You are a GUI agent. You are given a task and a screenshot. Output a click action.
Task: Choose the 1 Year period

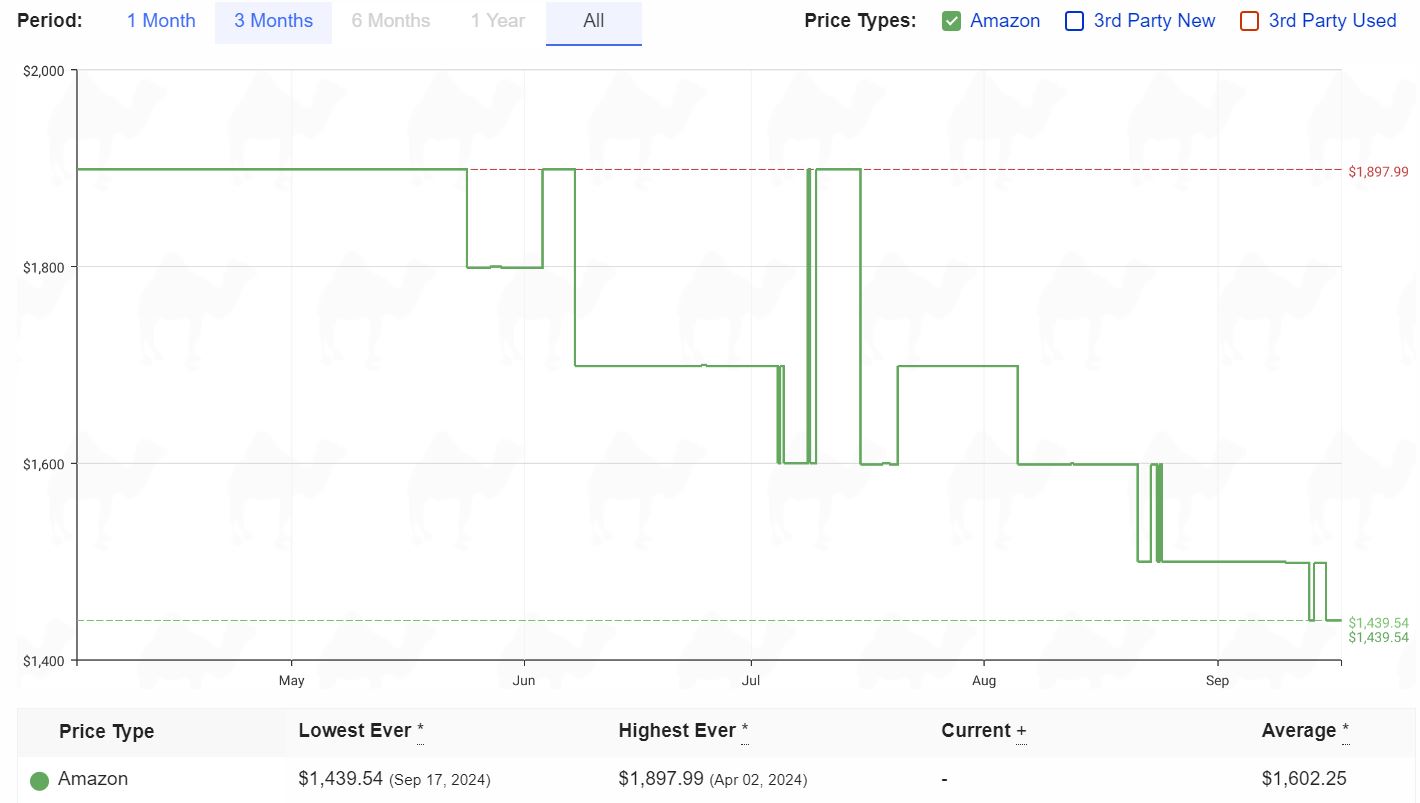tap(497, 21)
